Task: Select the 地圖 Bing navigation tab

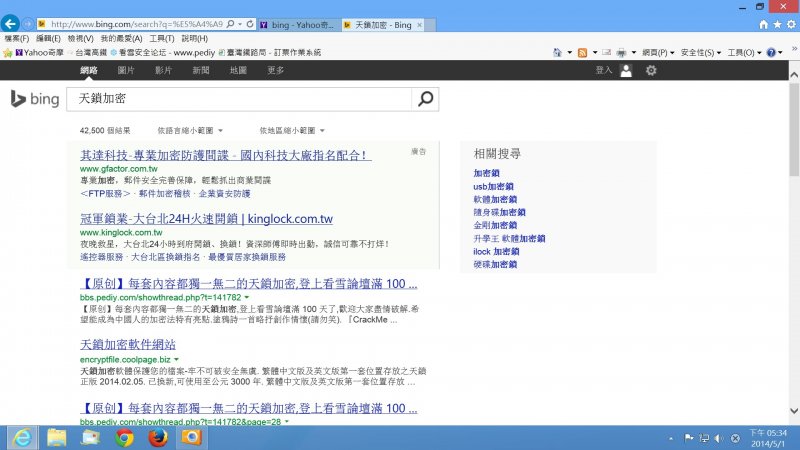Action: coord(238,70)
